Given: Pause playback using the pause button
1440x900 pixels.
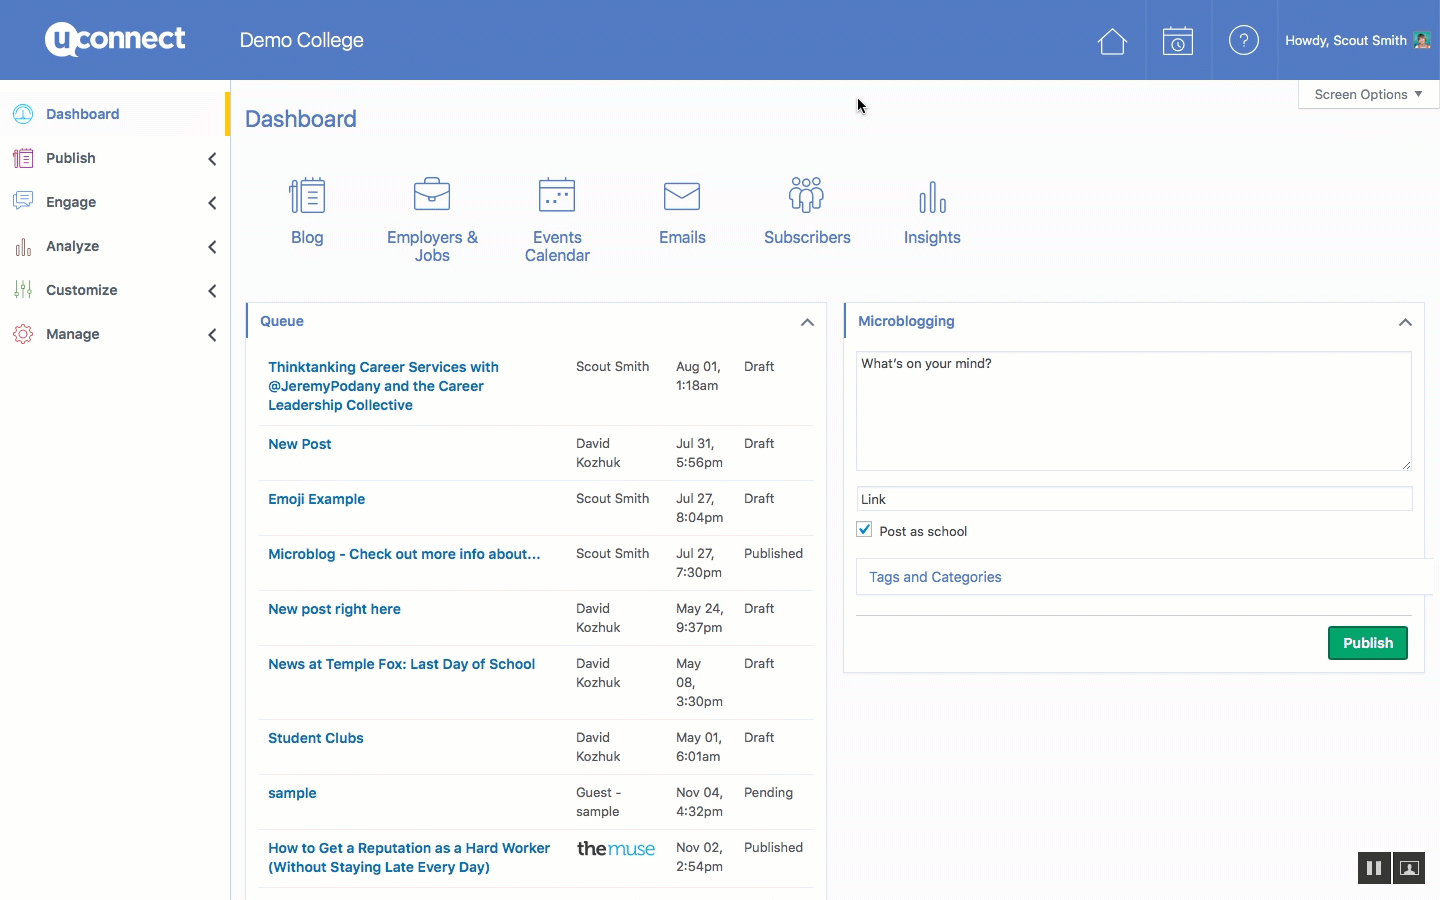Looking at the screenshot, I should (x=1373, y=868).
